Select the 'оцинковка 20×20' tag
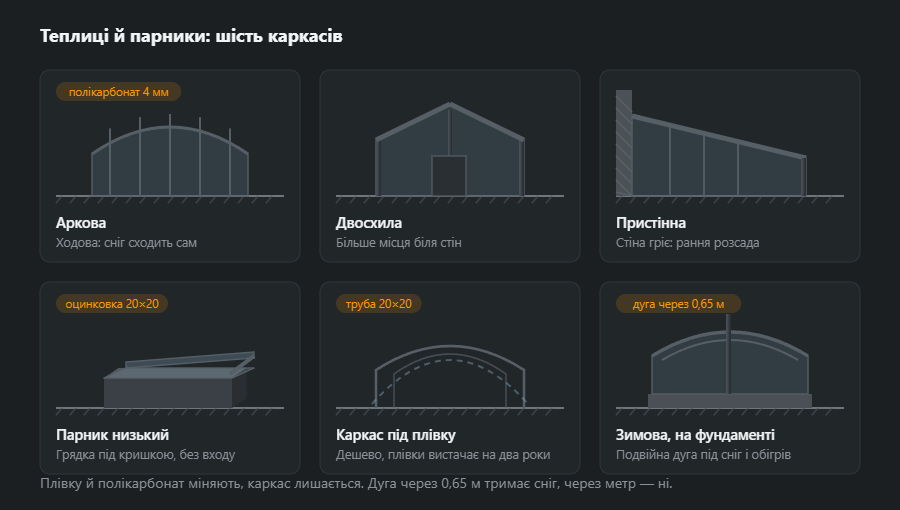The image size is (900, 510). click(x=112, y=303)
